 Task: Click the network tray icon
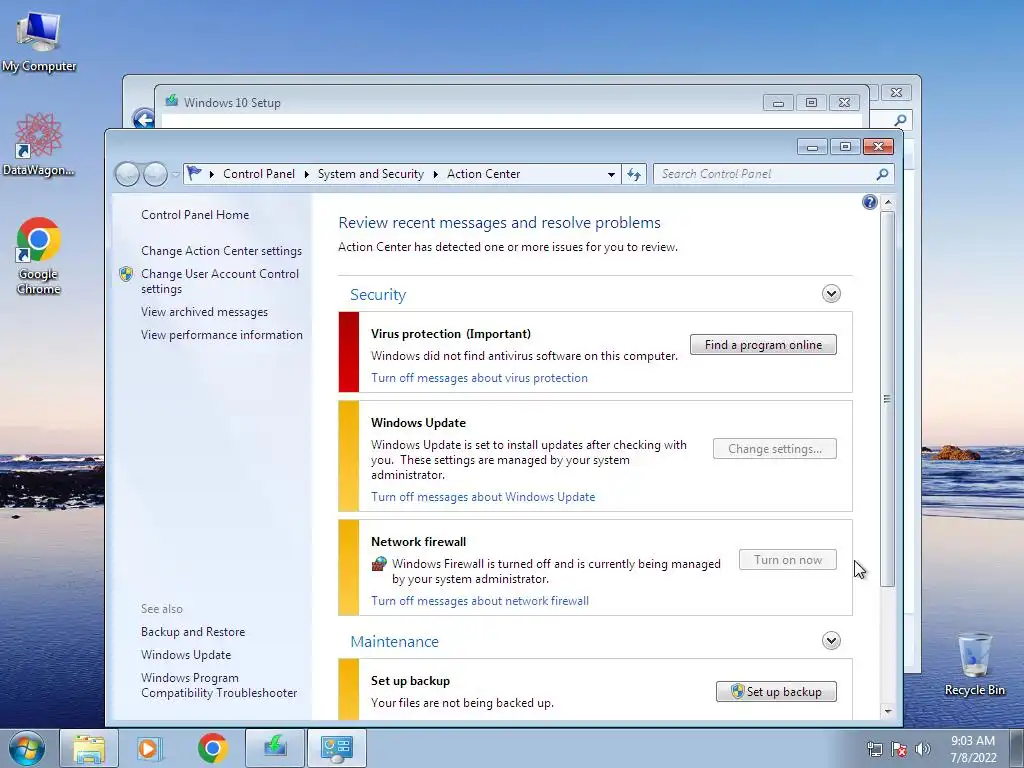[874, 749]
